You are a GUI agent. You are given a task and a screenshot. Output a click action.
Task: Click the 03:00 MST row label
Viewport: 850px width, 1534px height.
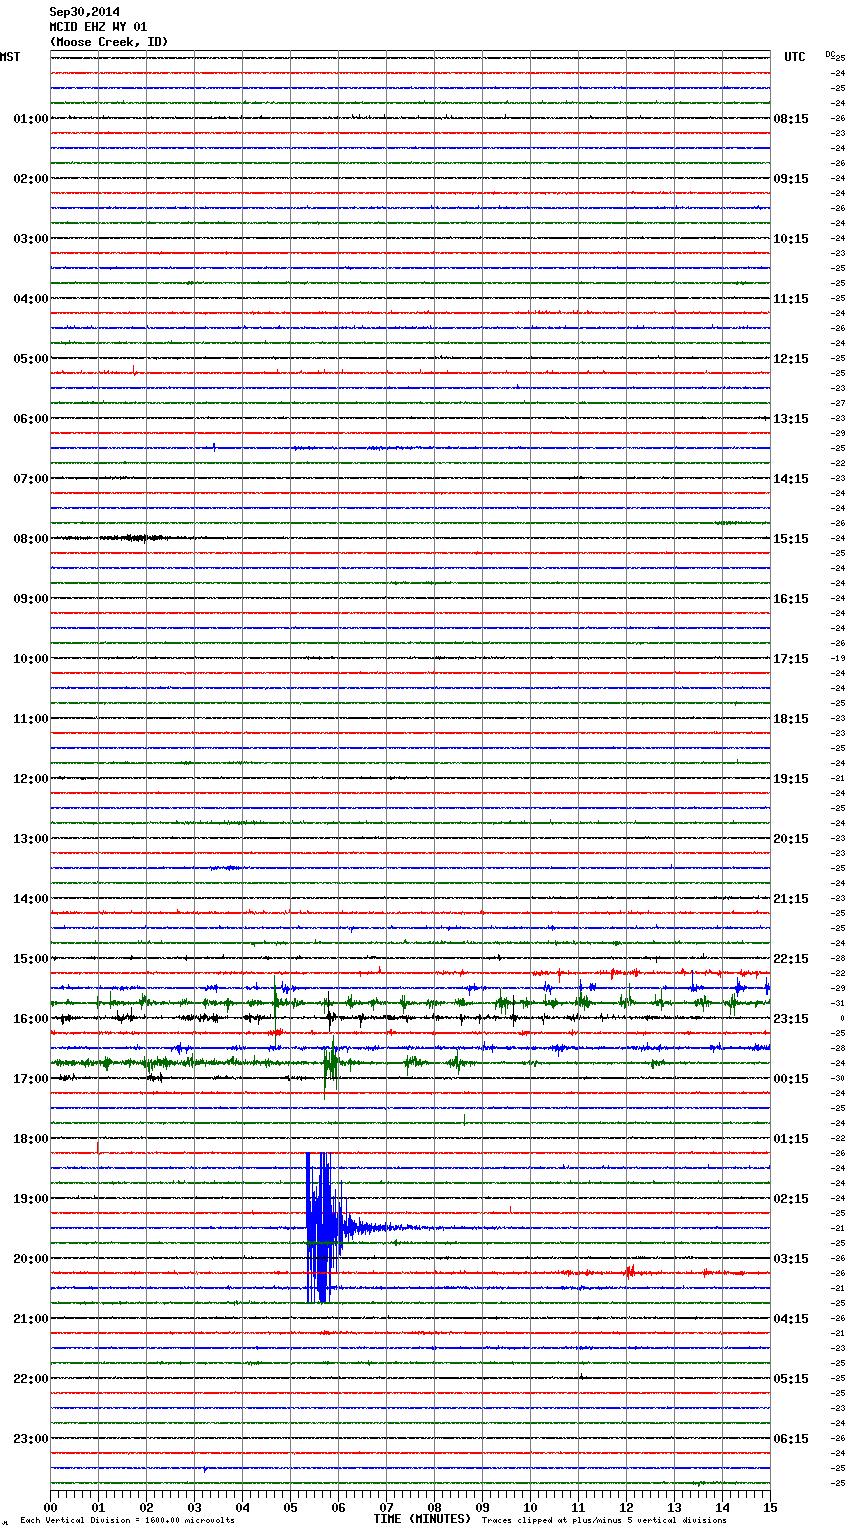(x=31, y=239)
